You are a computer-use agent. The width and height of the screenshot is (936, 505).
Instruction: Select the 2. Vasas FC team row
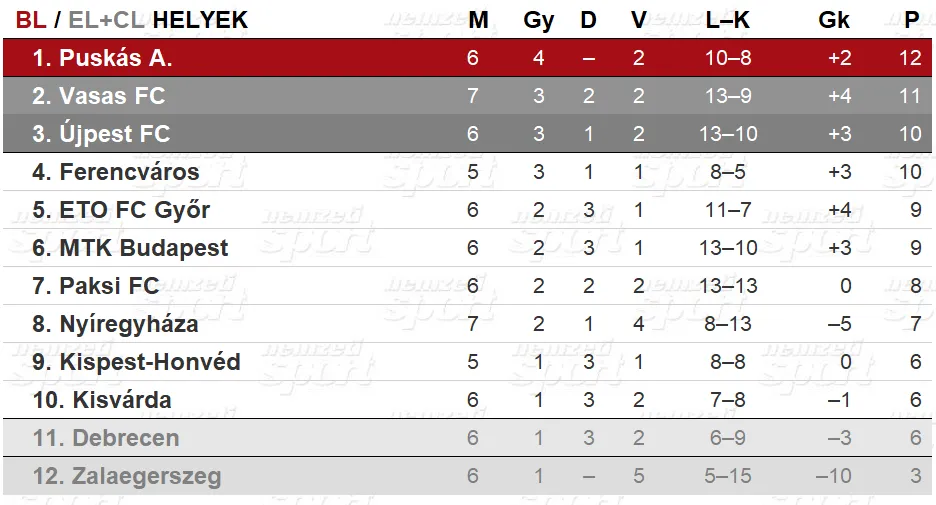(467, 96)
